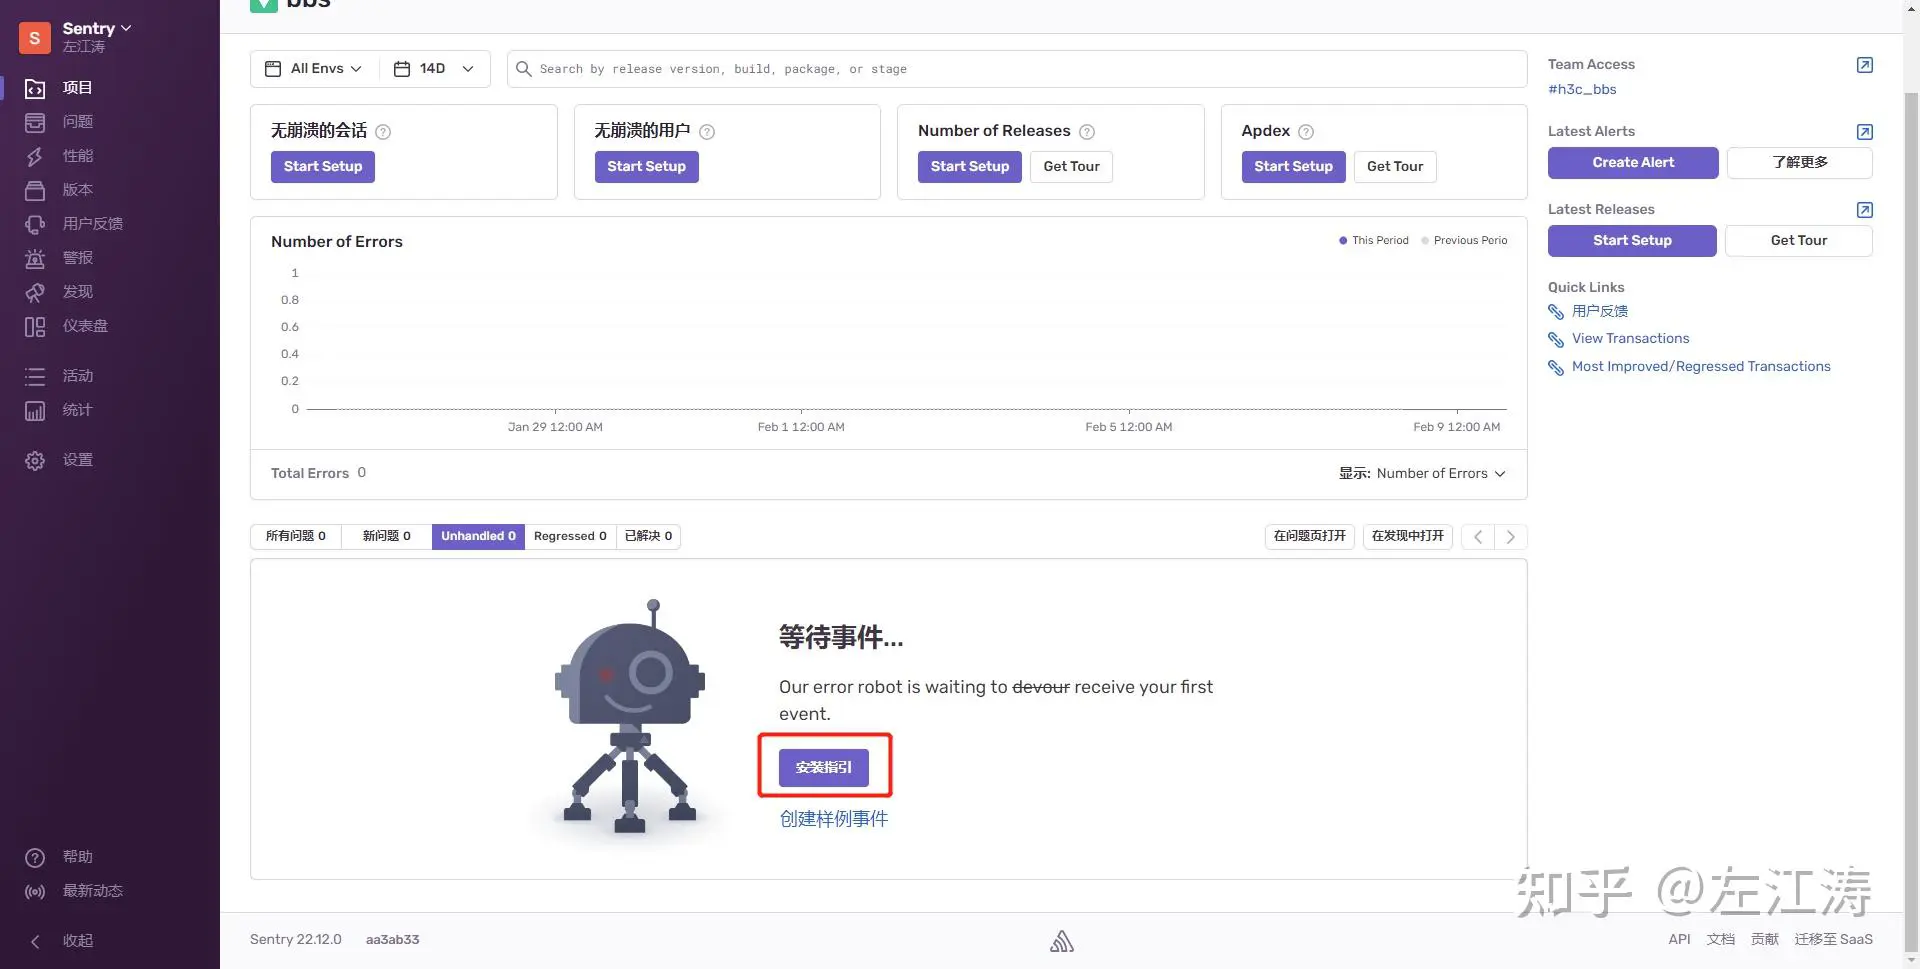Viewport: 1920px width, 969px height.
Task: Expand the 显示: Number of Errors selector
Action: (x=1422, y=474)
